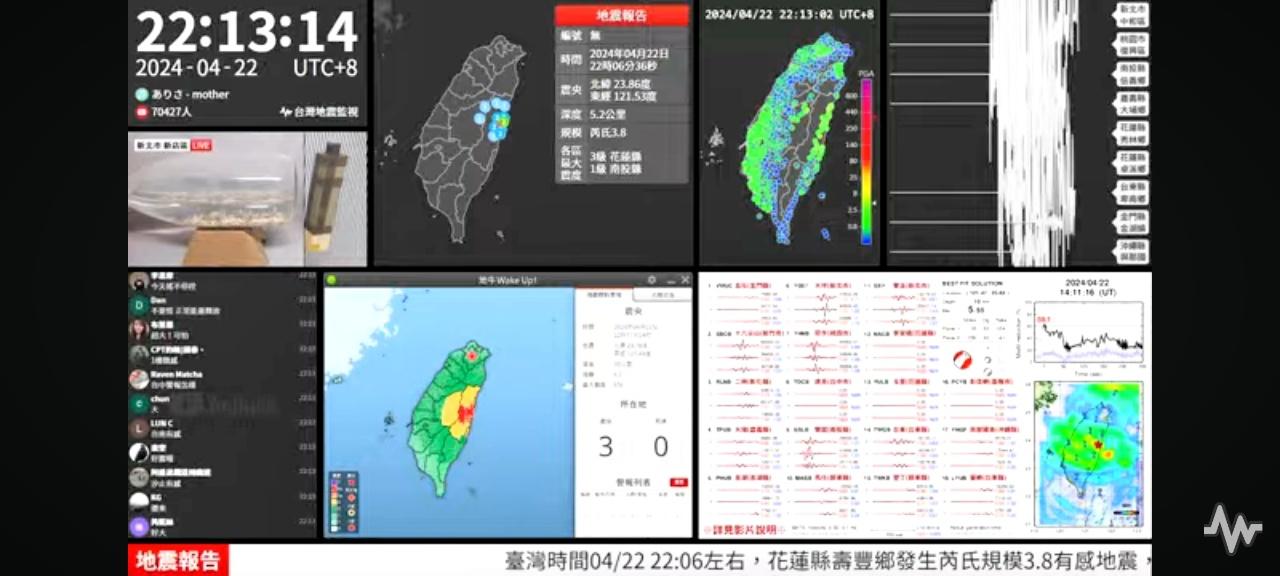Close the 地牛Wake Up! window
Screen dimensions: 1280x576
click(x=685, y=280)
